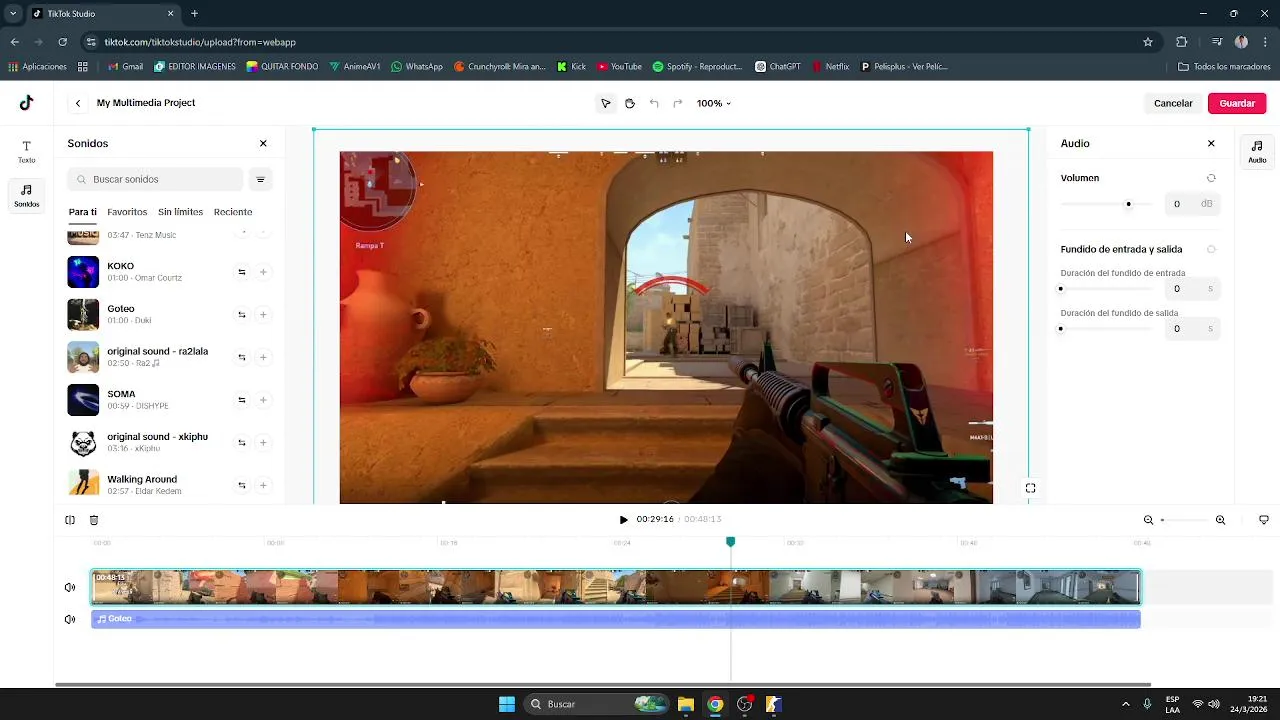Click the My Multimedia Project title
The image size is (1280, 720).
coord(146,103)
